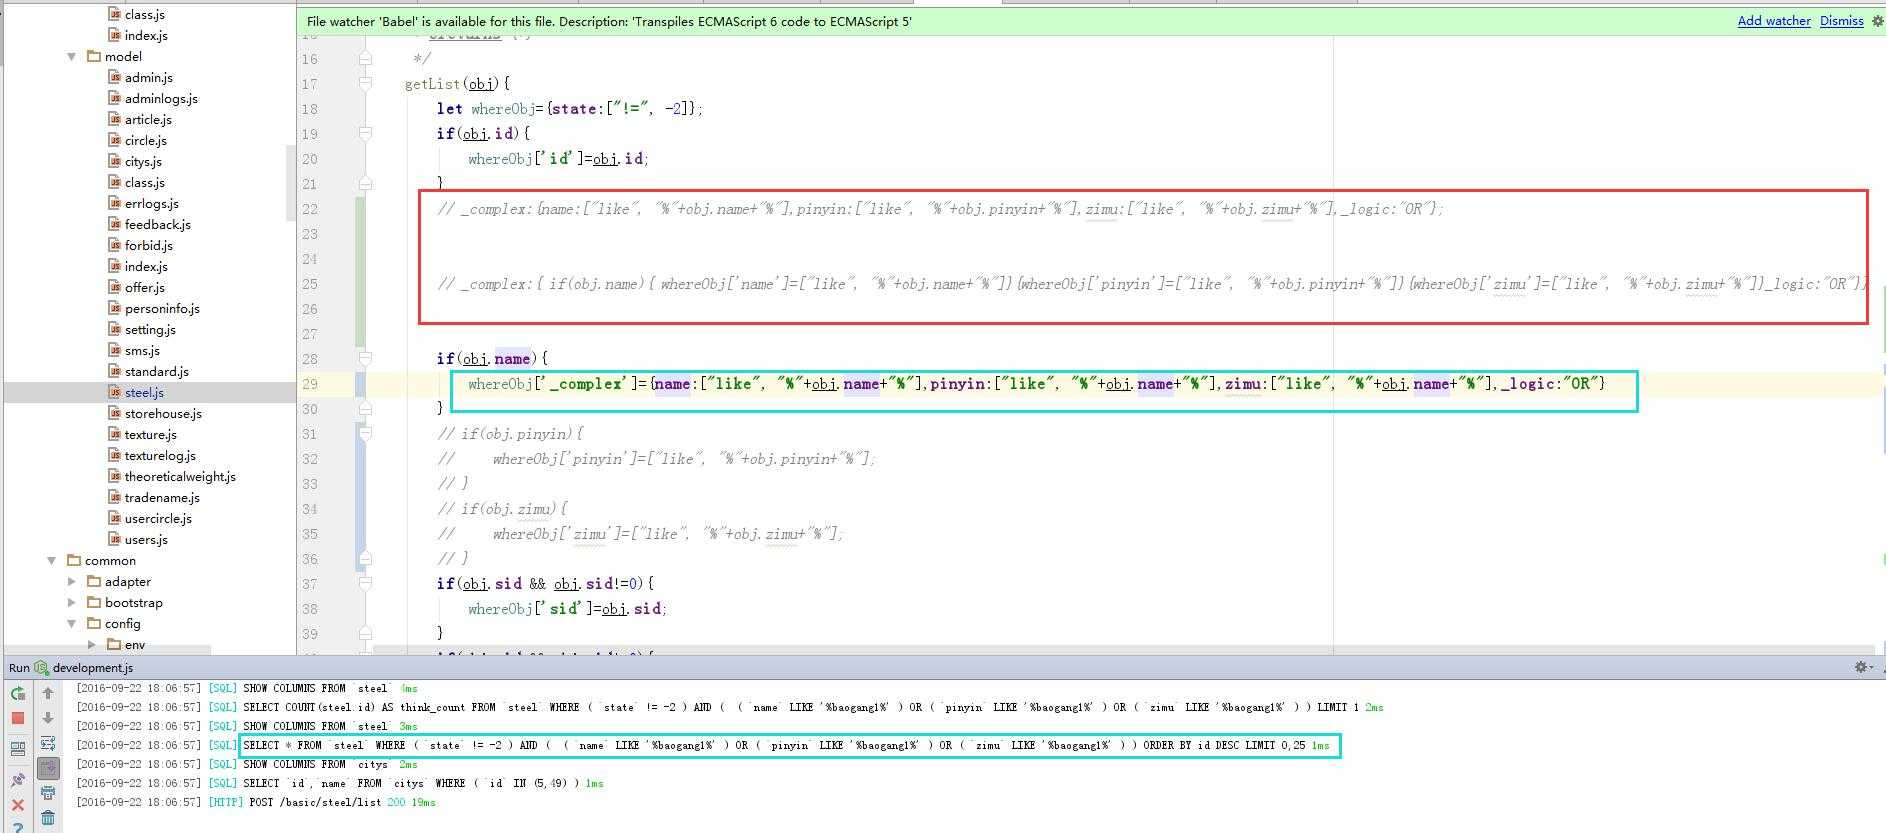Open forbid.js file
Viewport: 1886px width, 833px height.
[x=148, y=246]
